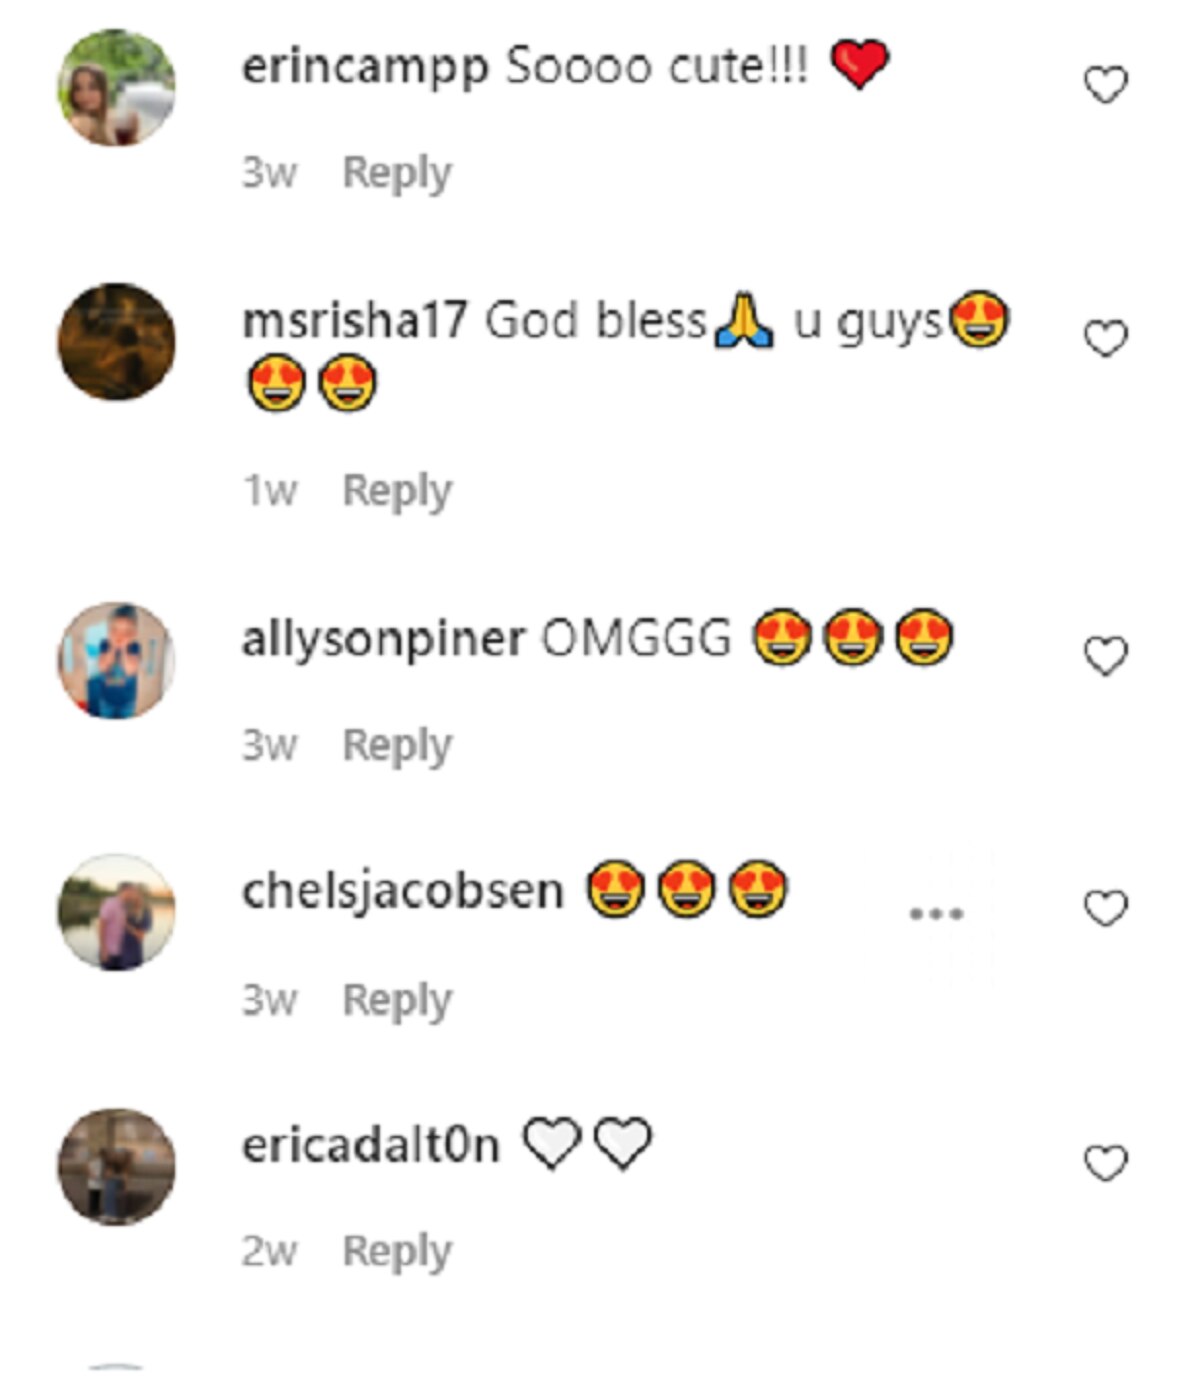Reply to chelsjacobsen's comment

coord(397,1001)
